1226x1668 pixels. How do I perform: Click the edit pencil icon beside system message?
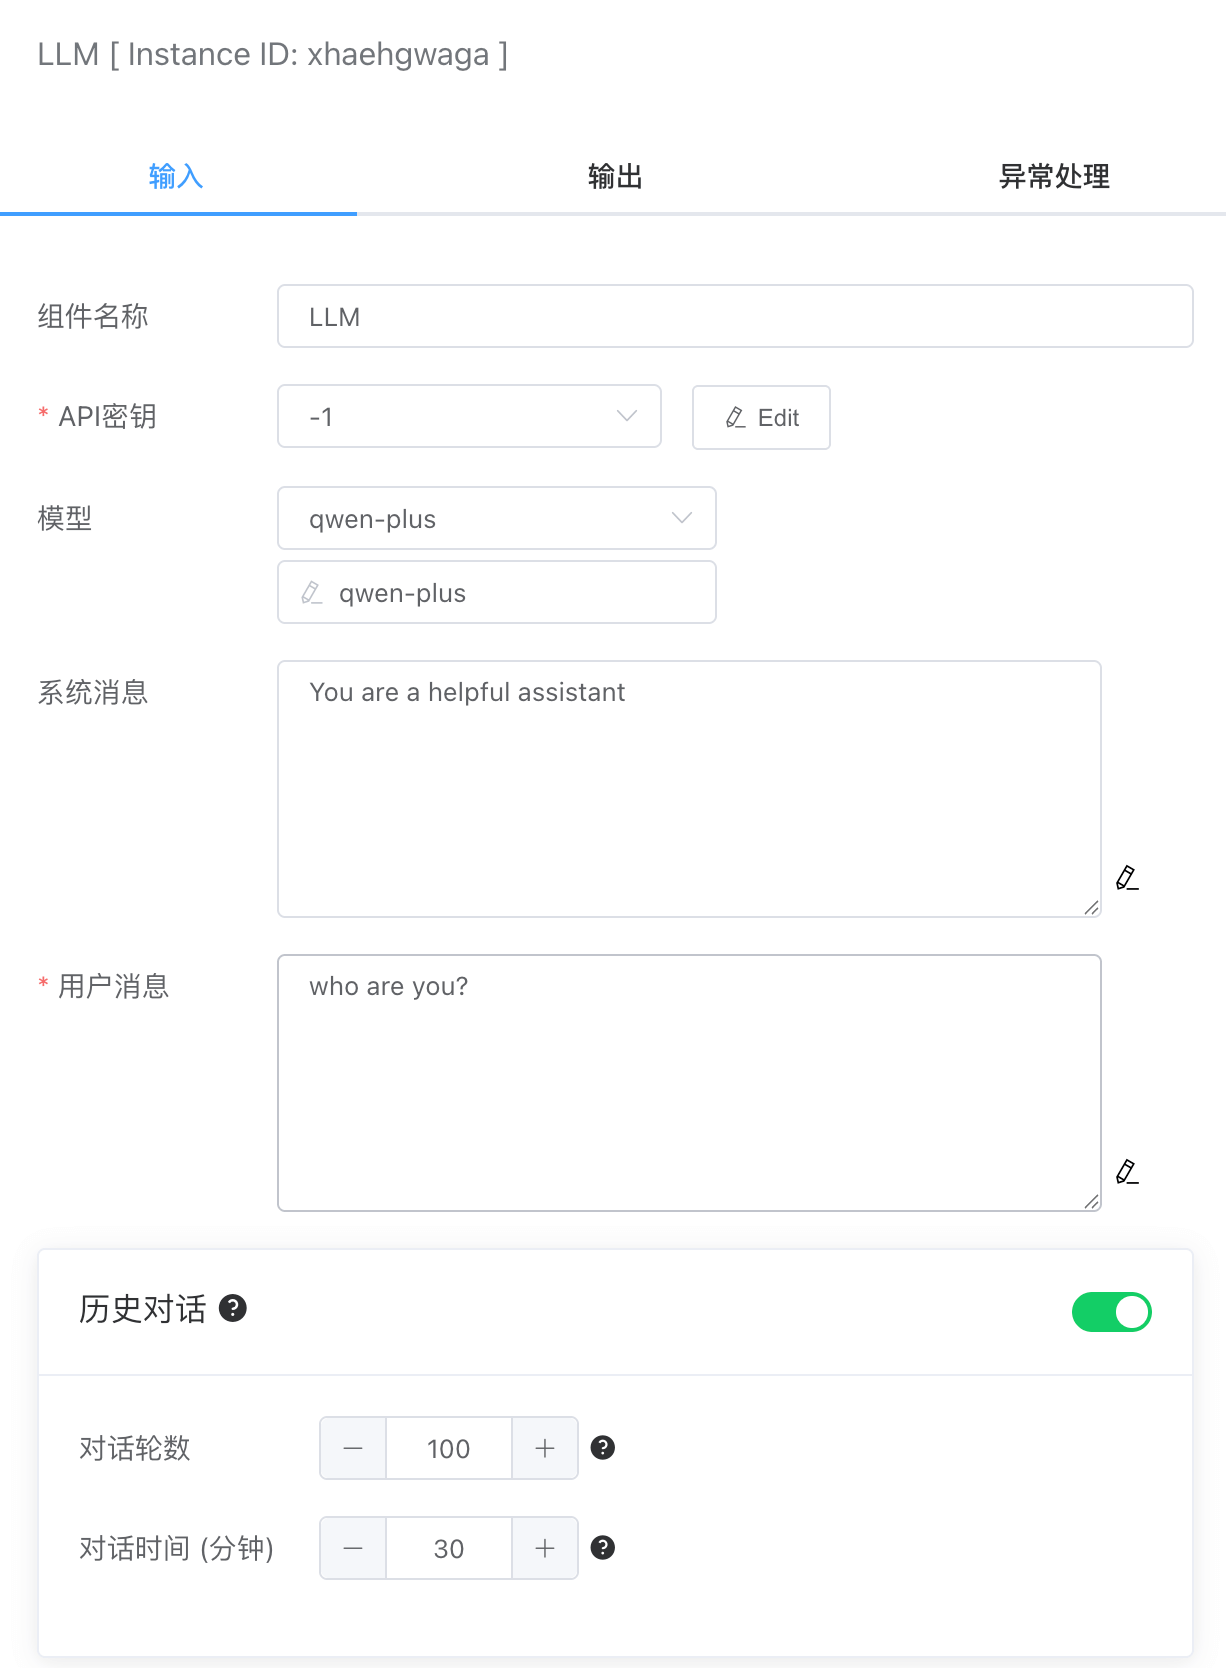[x=1127, y=878]
